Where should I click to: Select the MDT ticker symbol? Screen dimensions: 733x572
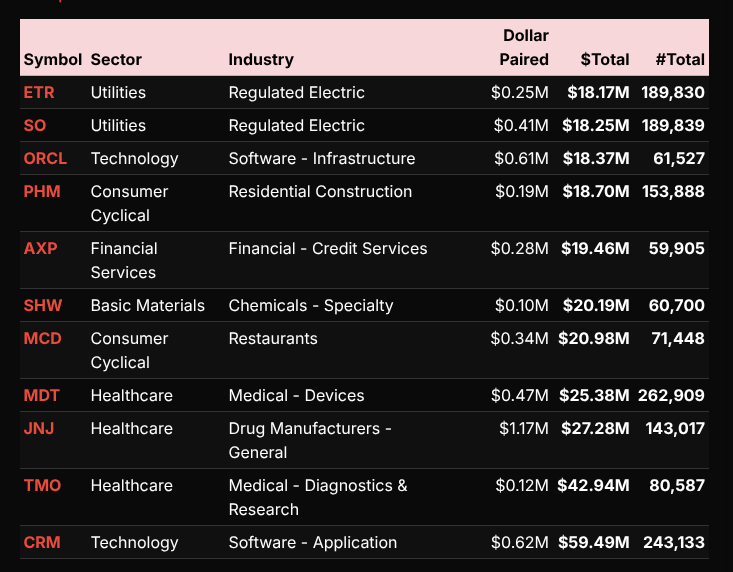point(42,396)
